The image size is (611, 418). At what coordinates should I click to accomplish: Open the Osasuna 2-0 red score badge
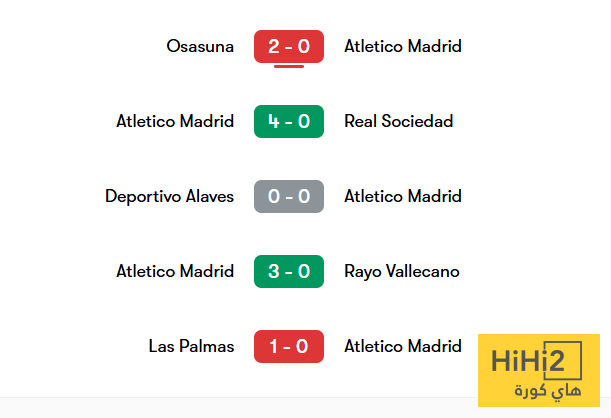pyautogui.click(x=289, y=46)
